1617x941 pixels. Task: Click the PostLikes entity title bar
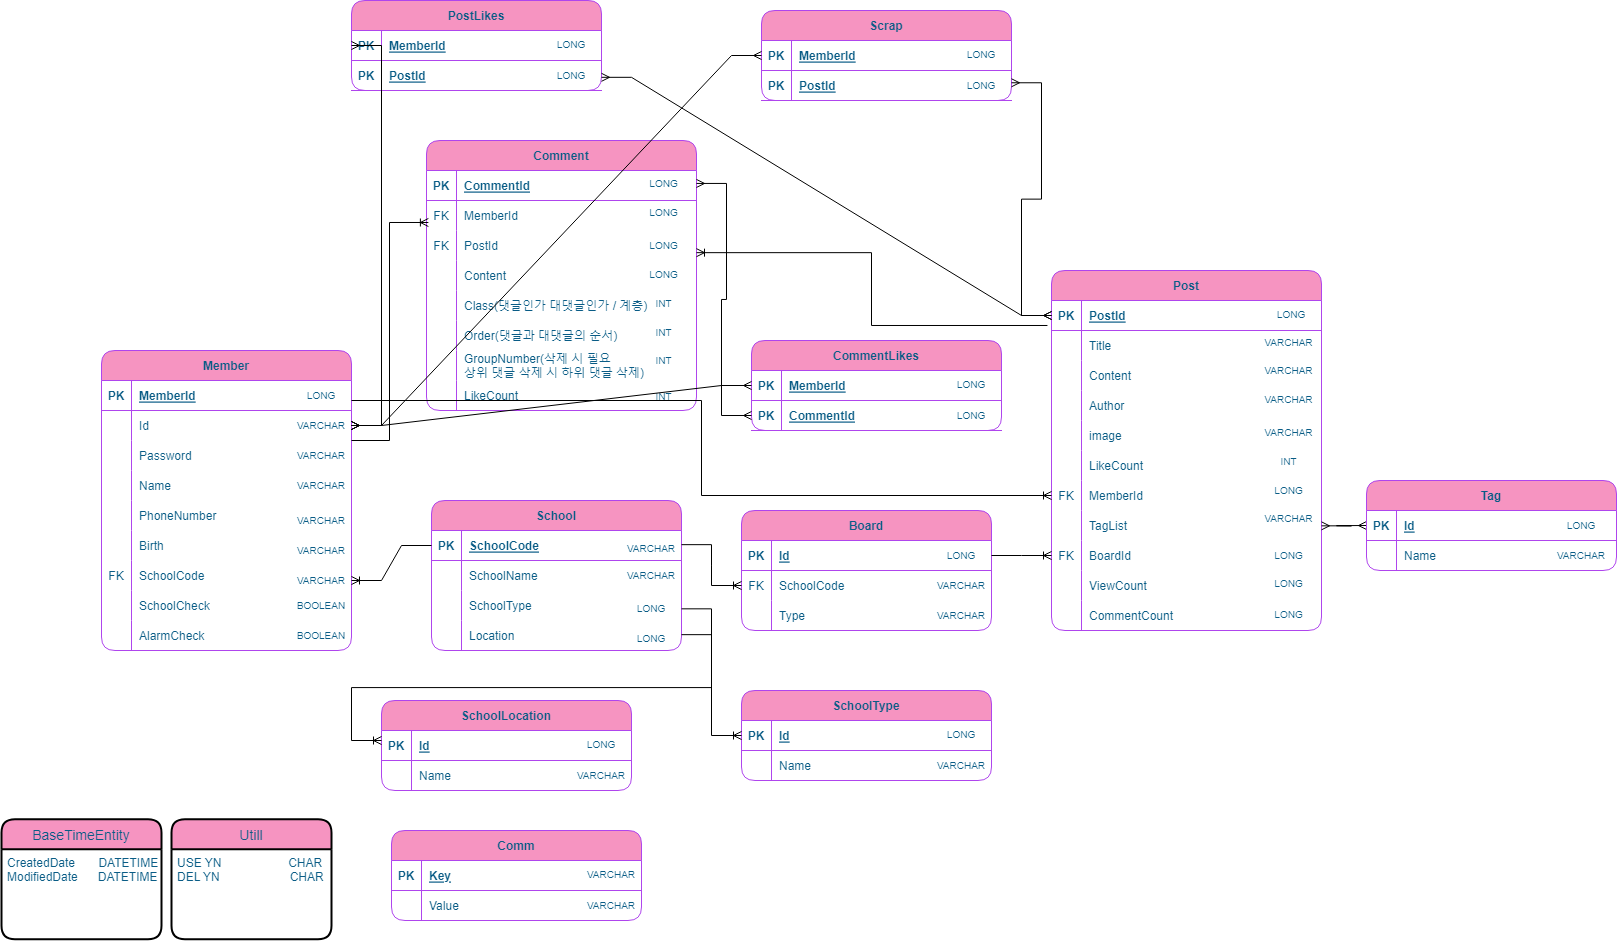coord(475,15)
